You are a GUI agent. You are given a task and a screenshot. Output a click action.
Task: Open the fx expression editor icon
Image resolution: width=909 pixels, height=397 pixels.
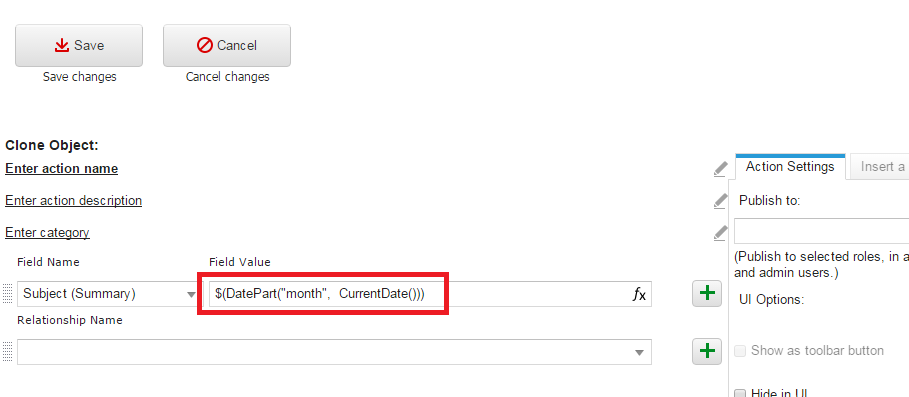click(x=638, y=295)
